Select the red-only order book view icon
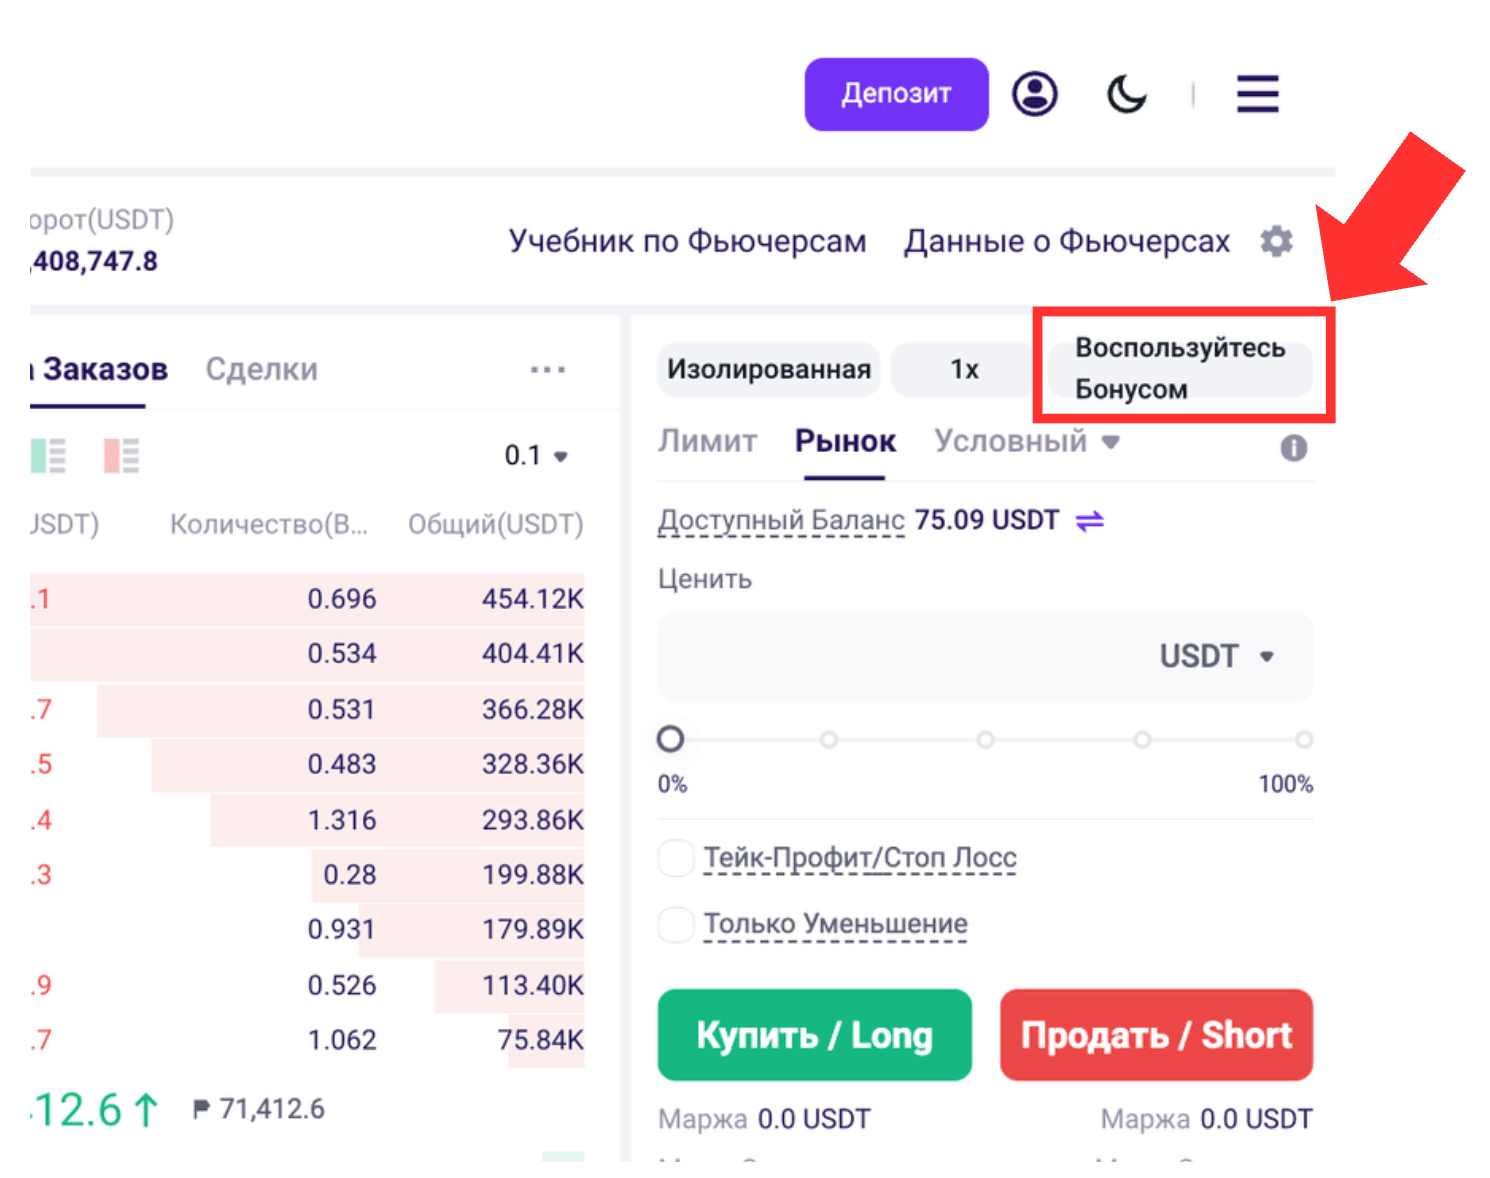This screenshot has width=1490, height=1178. (x=122, y=456)
